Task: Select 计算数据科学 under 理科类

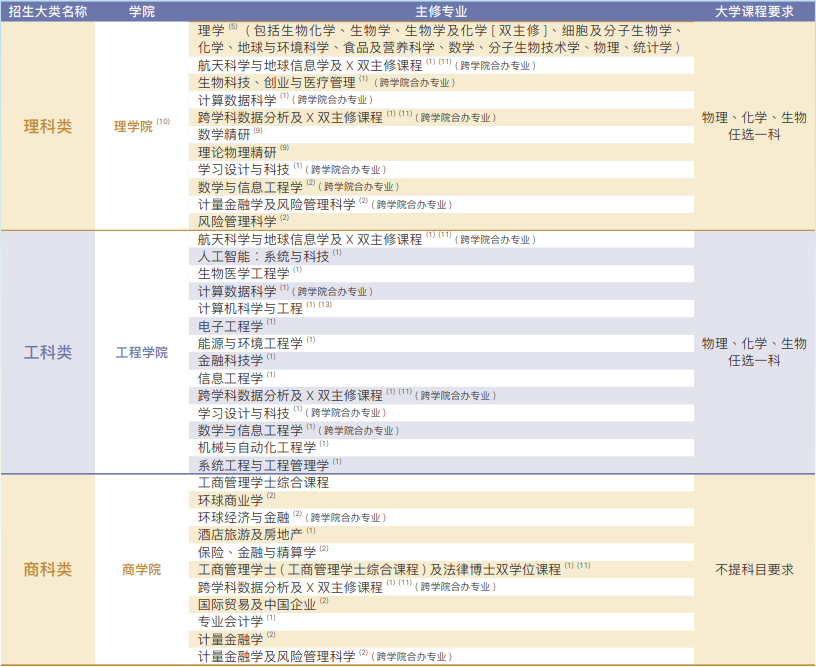Action: (441, 100)
